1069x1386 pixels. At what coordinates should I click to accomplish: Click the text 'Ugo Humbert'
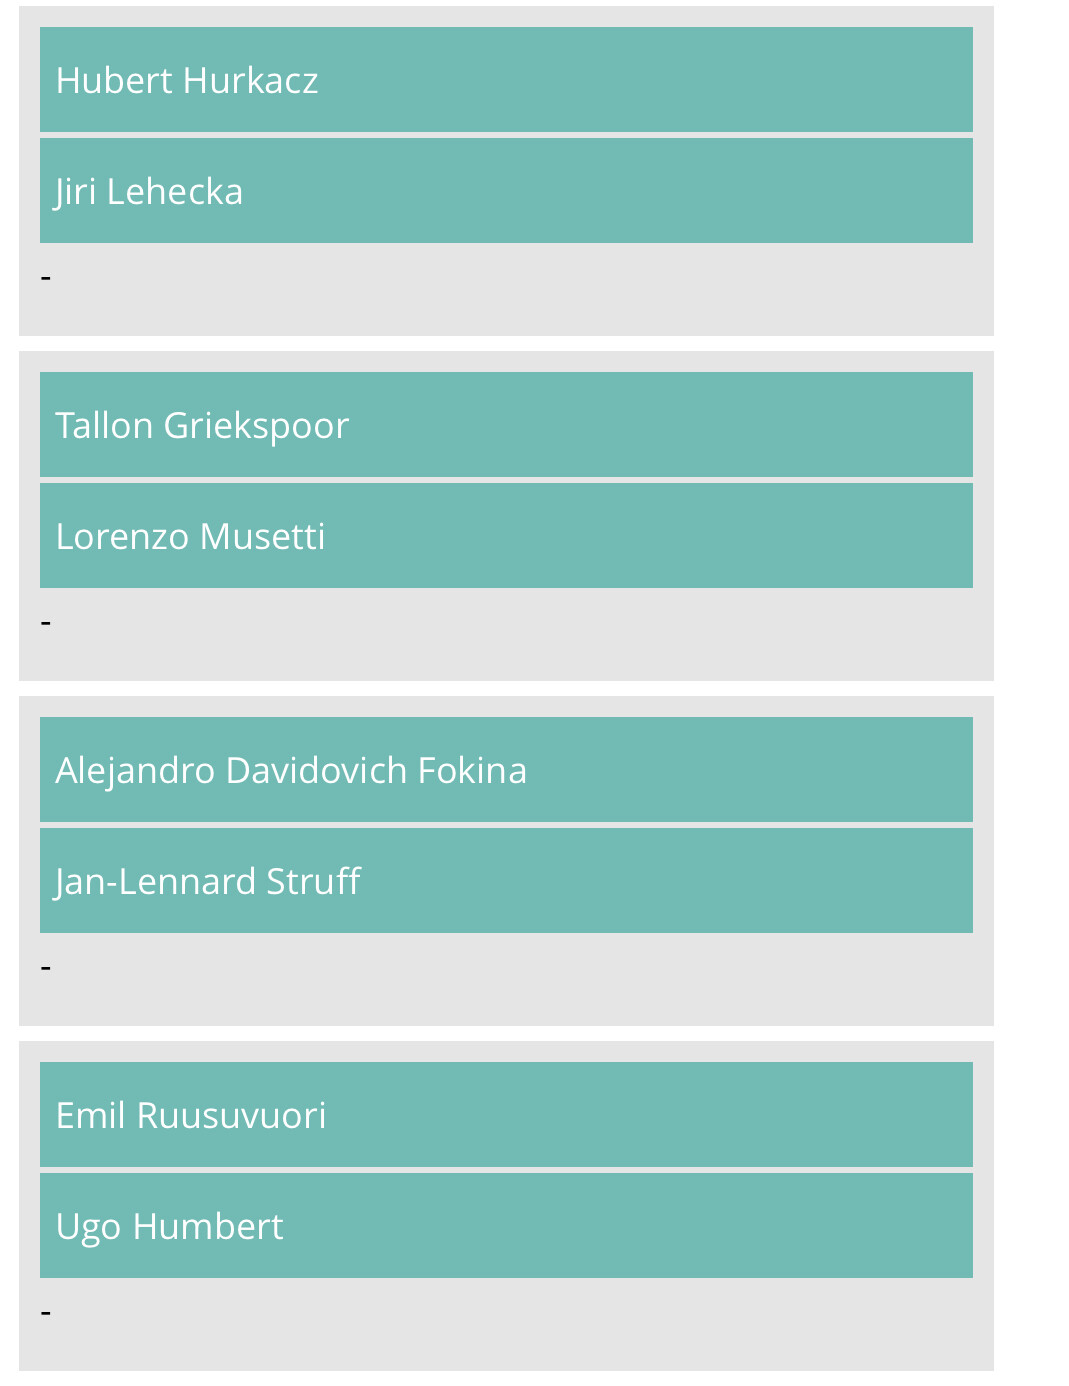pos(170,1227)
